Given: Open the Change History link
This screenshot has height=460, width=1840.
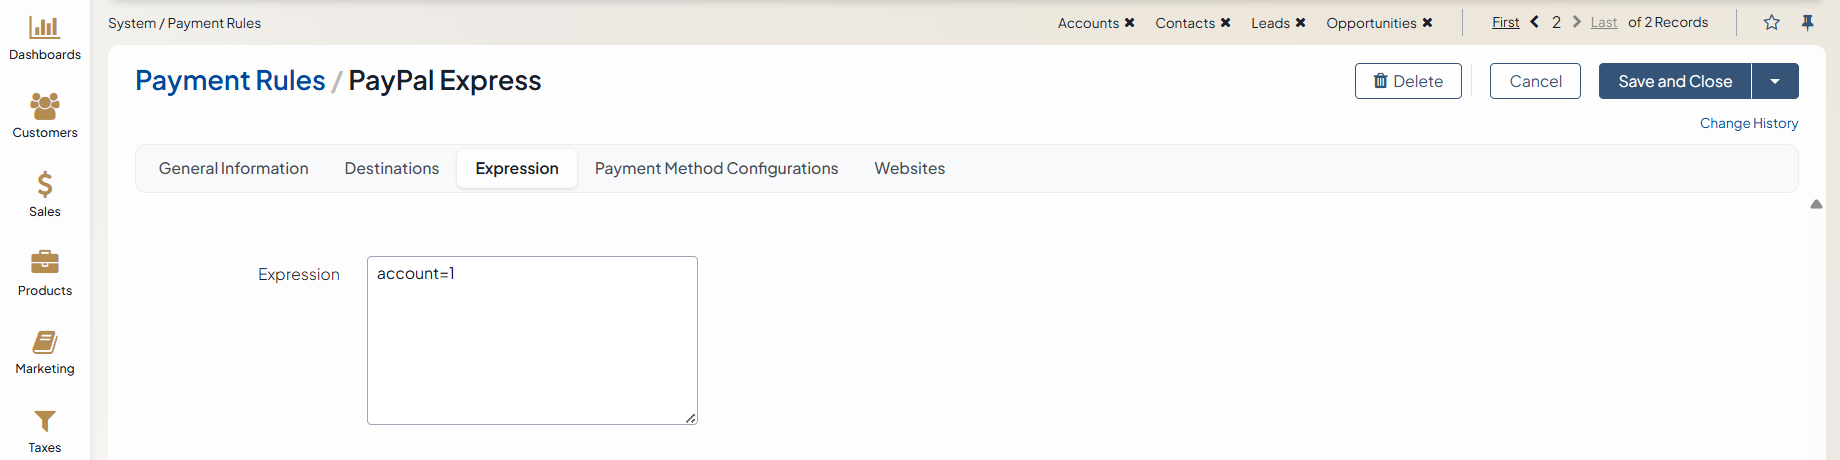Looking at the screenshot, I should 1748,123.
